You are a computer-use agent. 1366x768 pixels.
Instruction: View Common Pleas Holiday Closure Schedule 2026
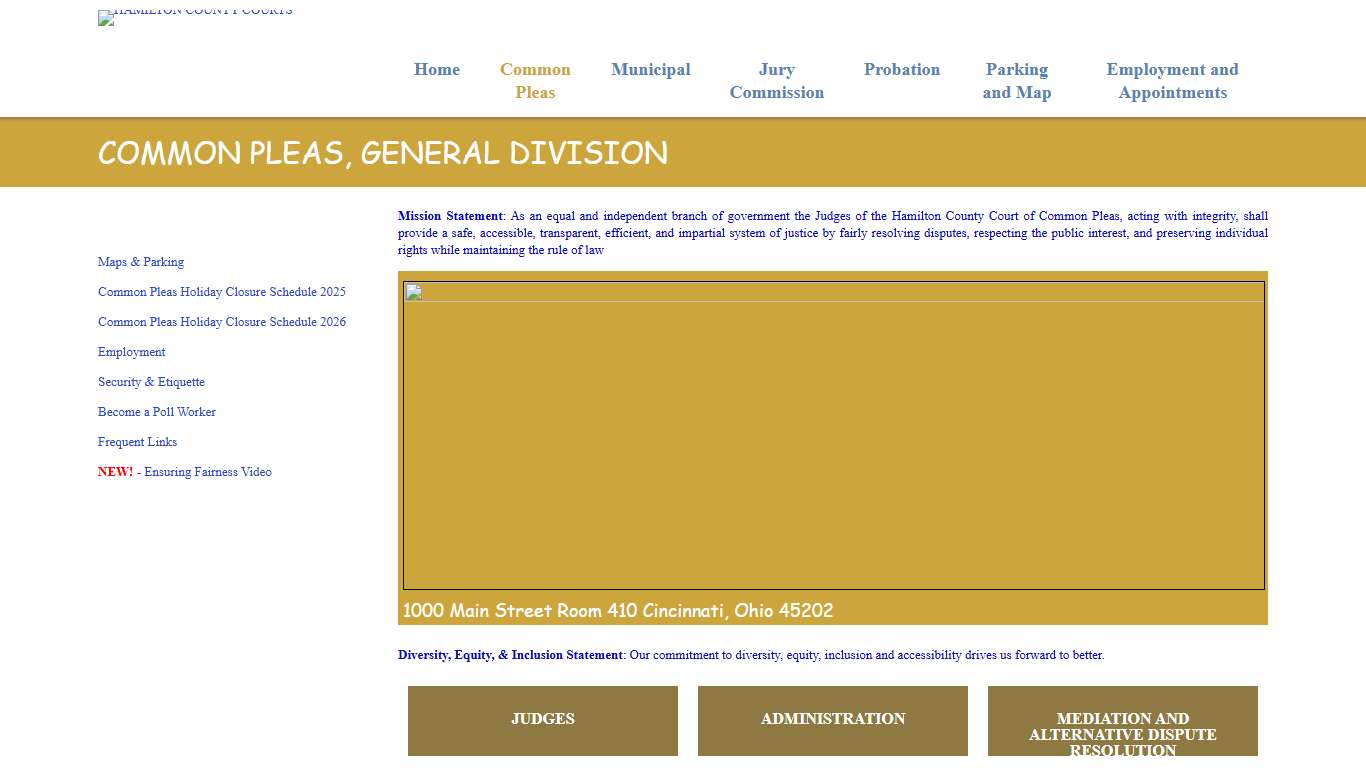pyautogui.click(x=222, y=321)
